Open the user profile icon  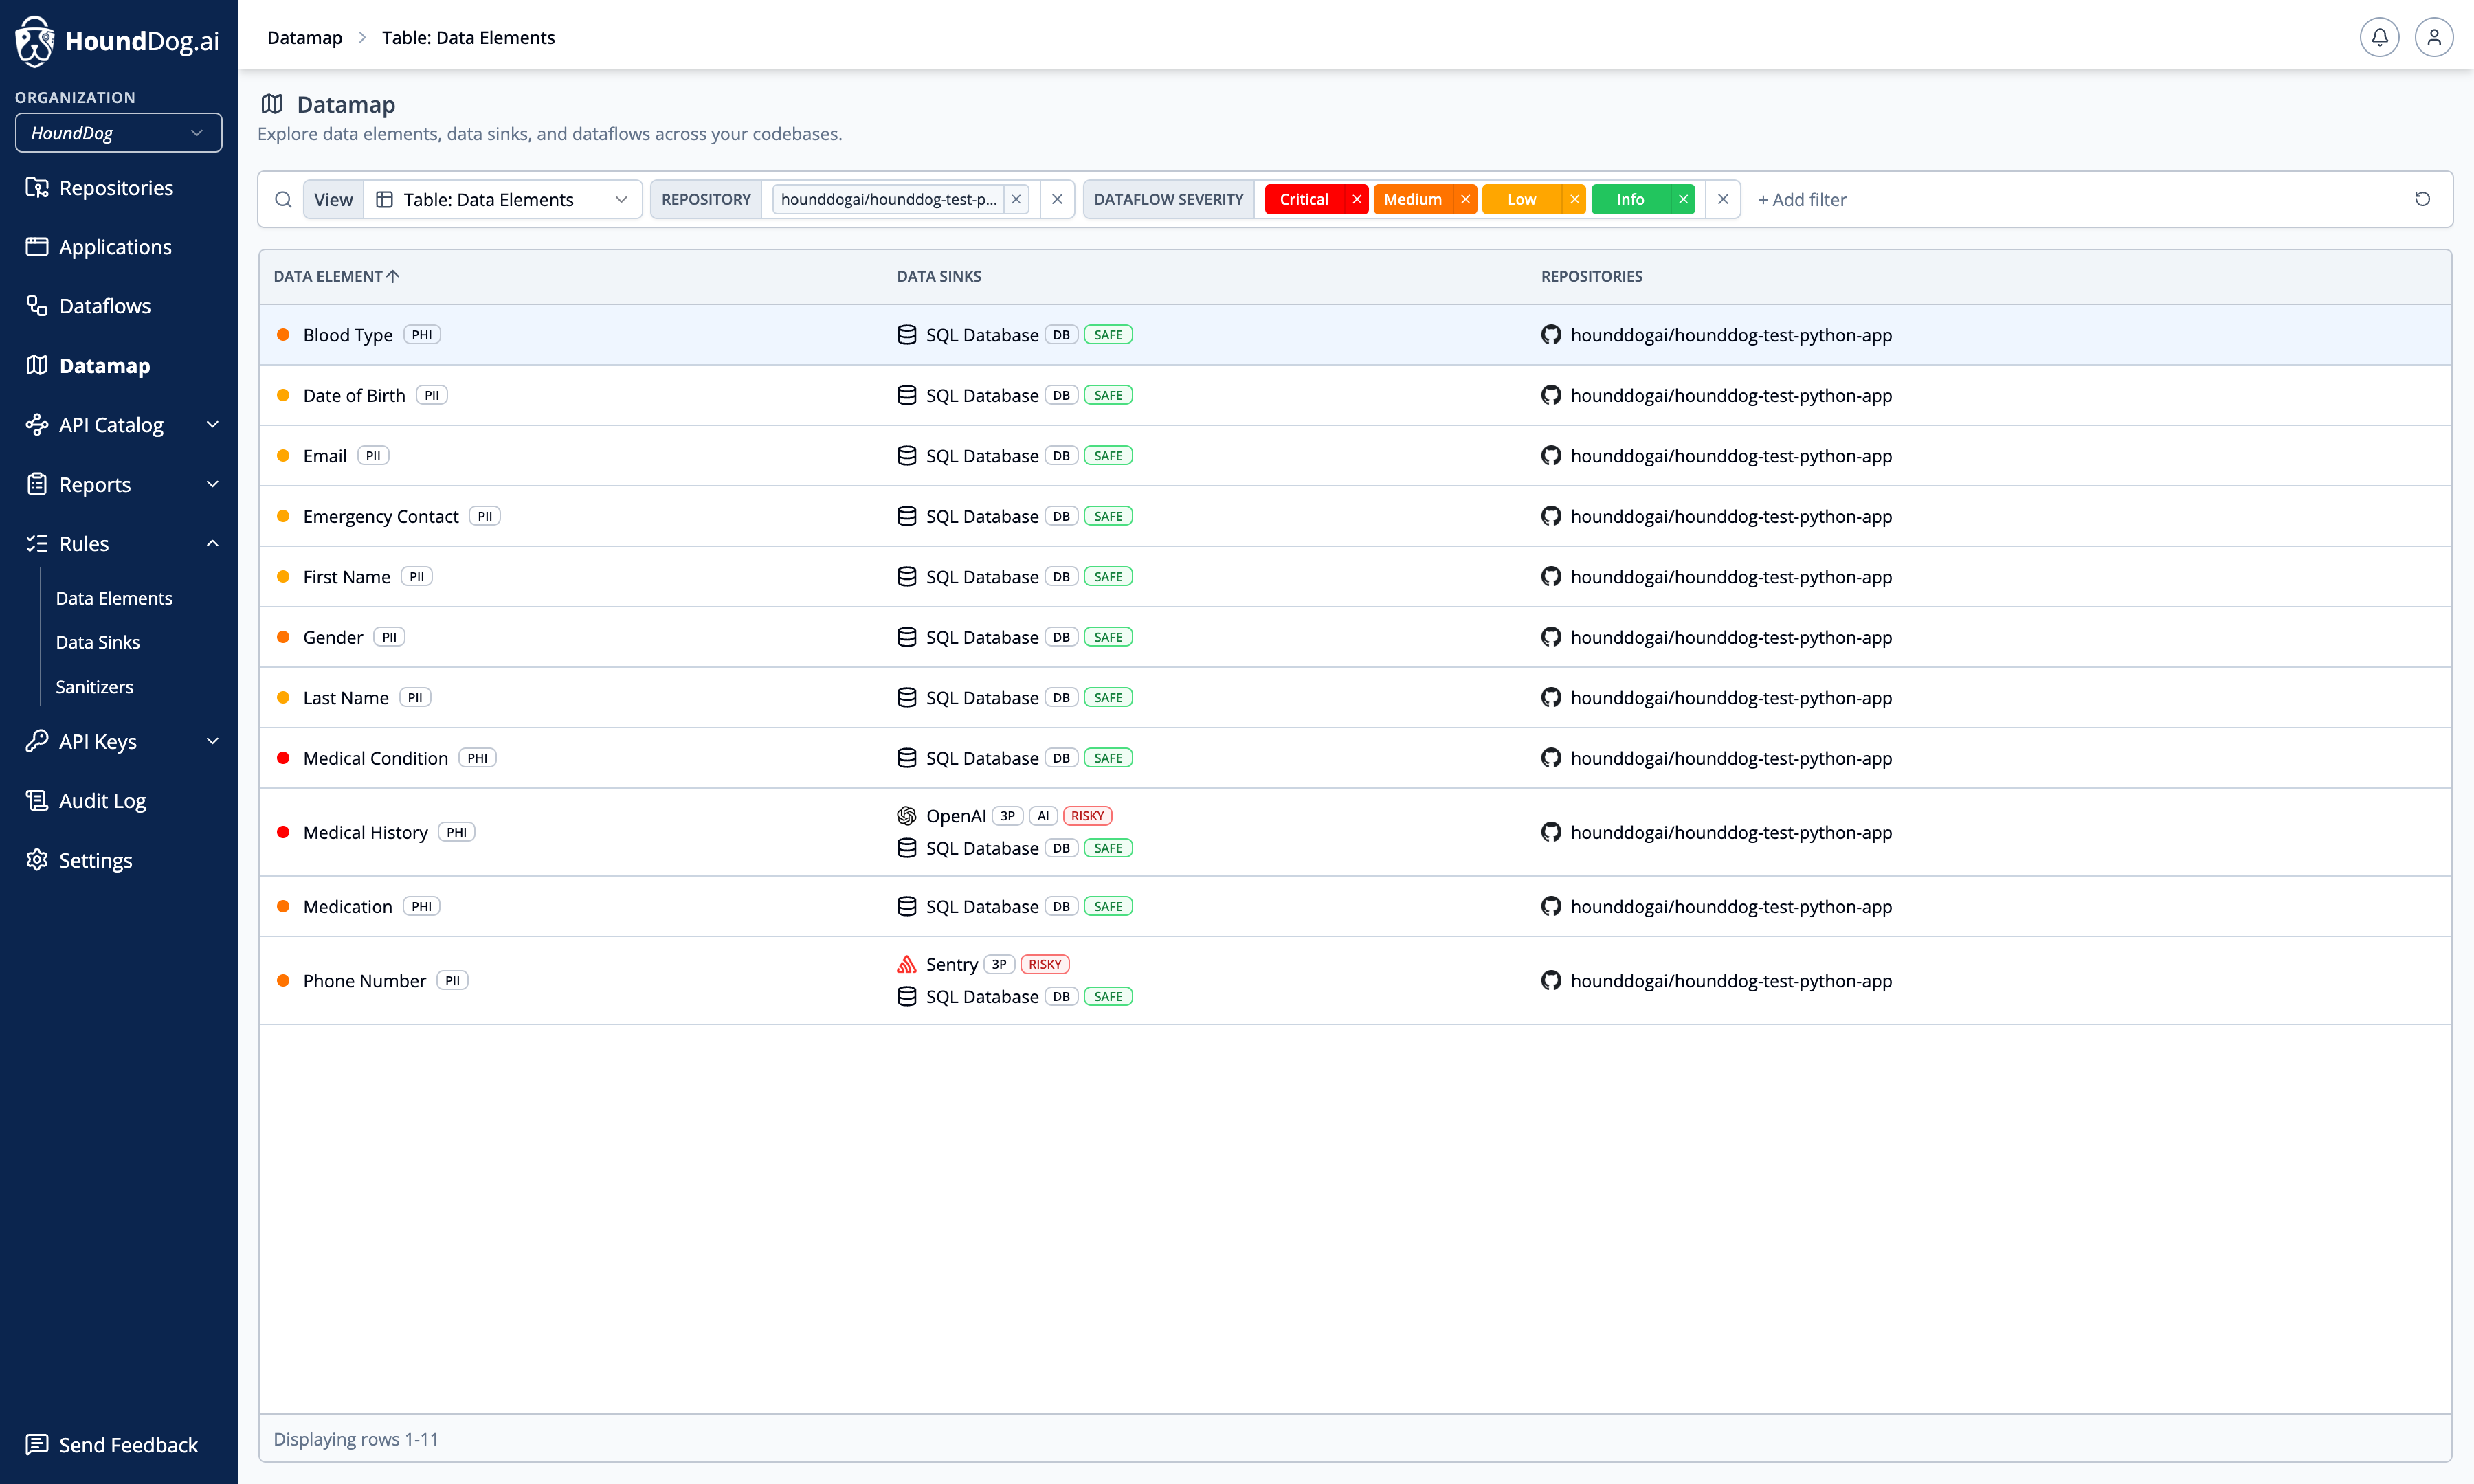coord(2434,37)
